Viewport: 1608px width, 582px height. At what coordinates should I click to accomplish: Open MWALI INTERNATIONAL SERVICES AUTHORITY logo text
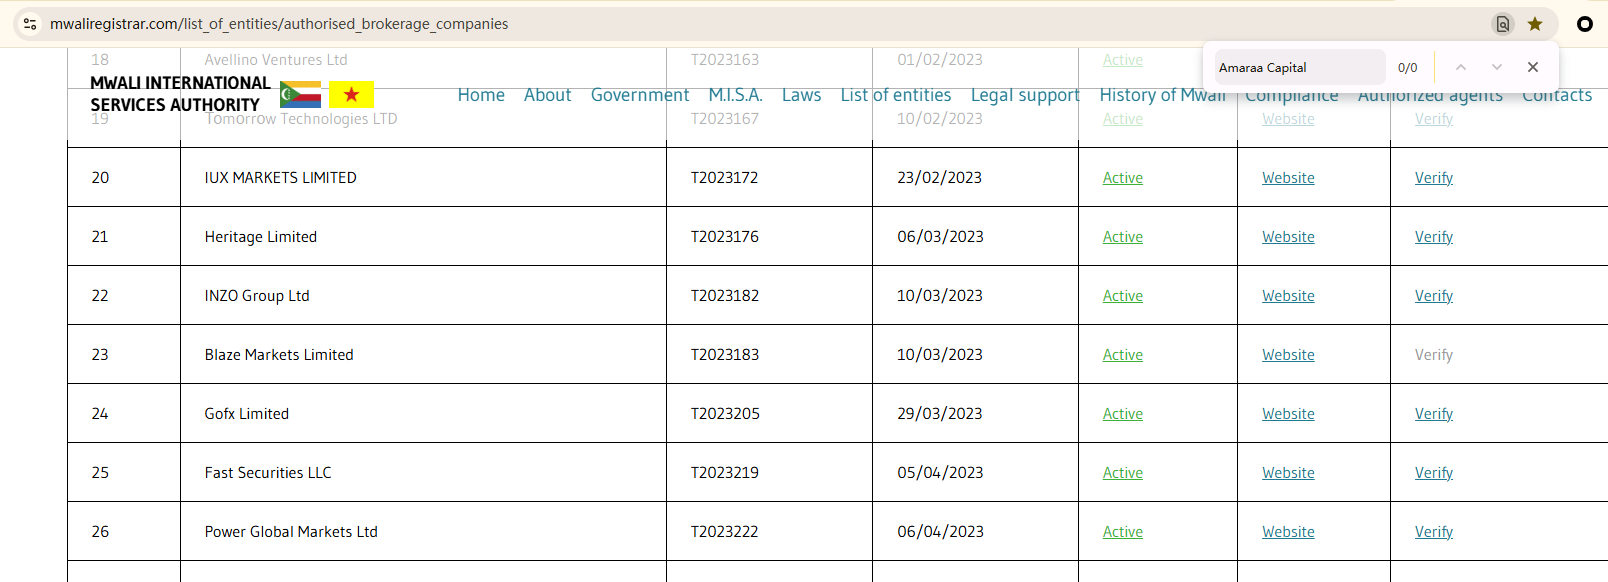click(x=180, y=94)
